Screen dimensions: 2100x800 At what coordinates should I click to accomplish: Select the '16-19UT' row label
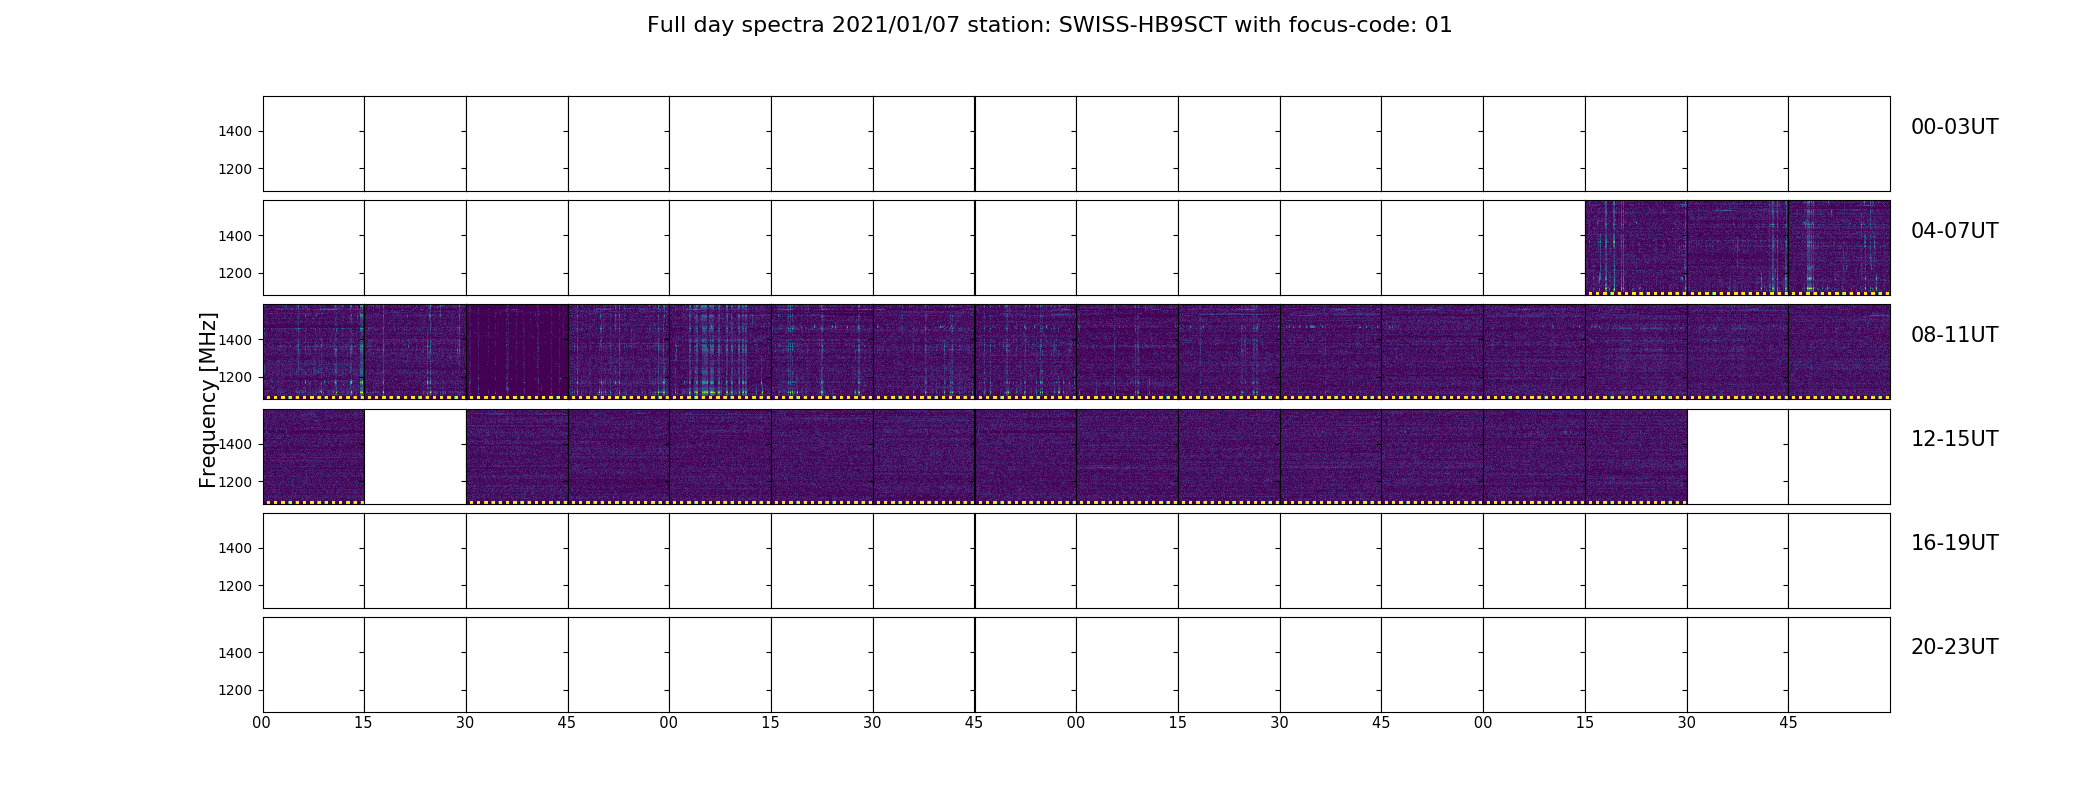tap(1954, 543)
